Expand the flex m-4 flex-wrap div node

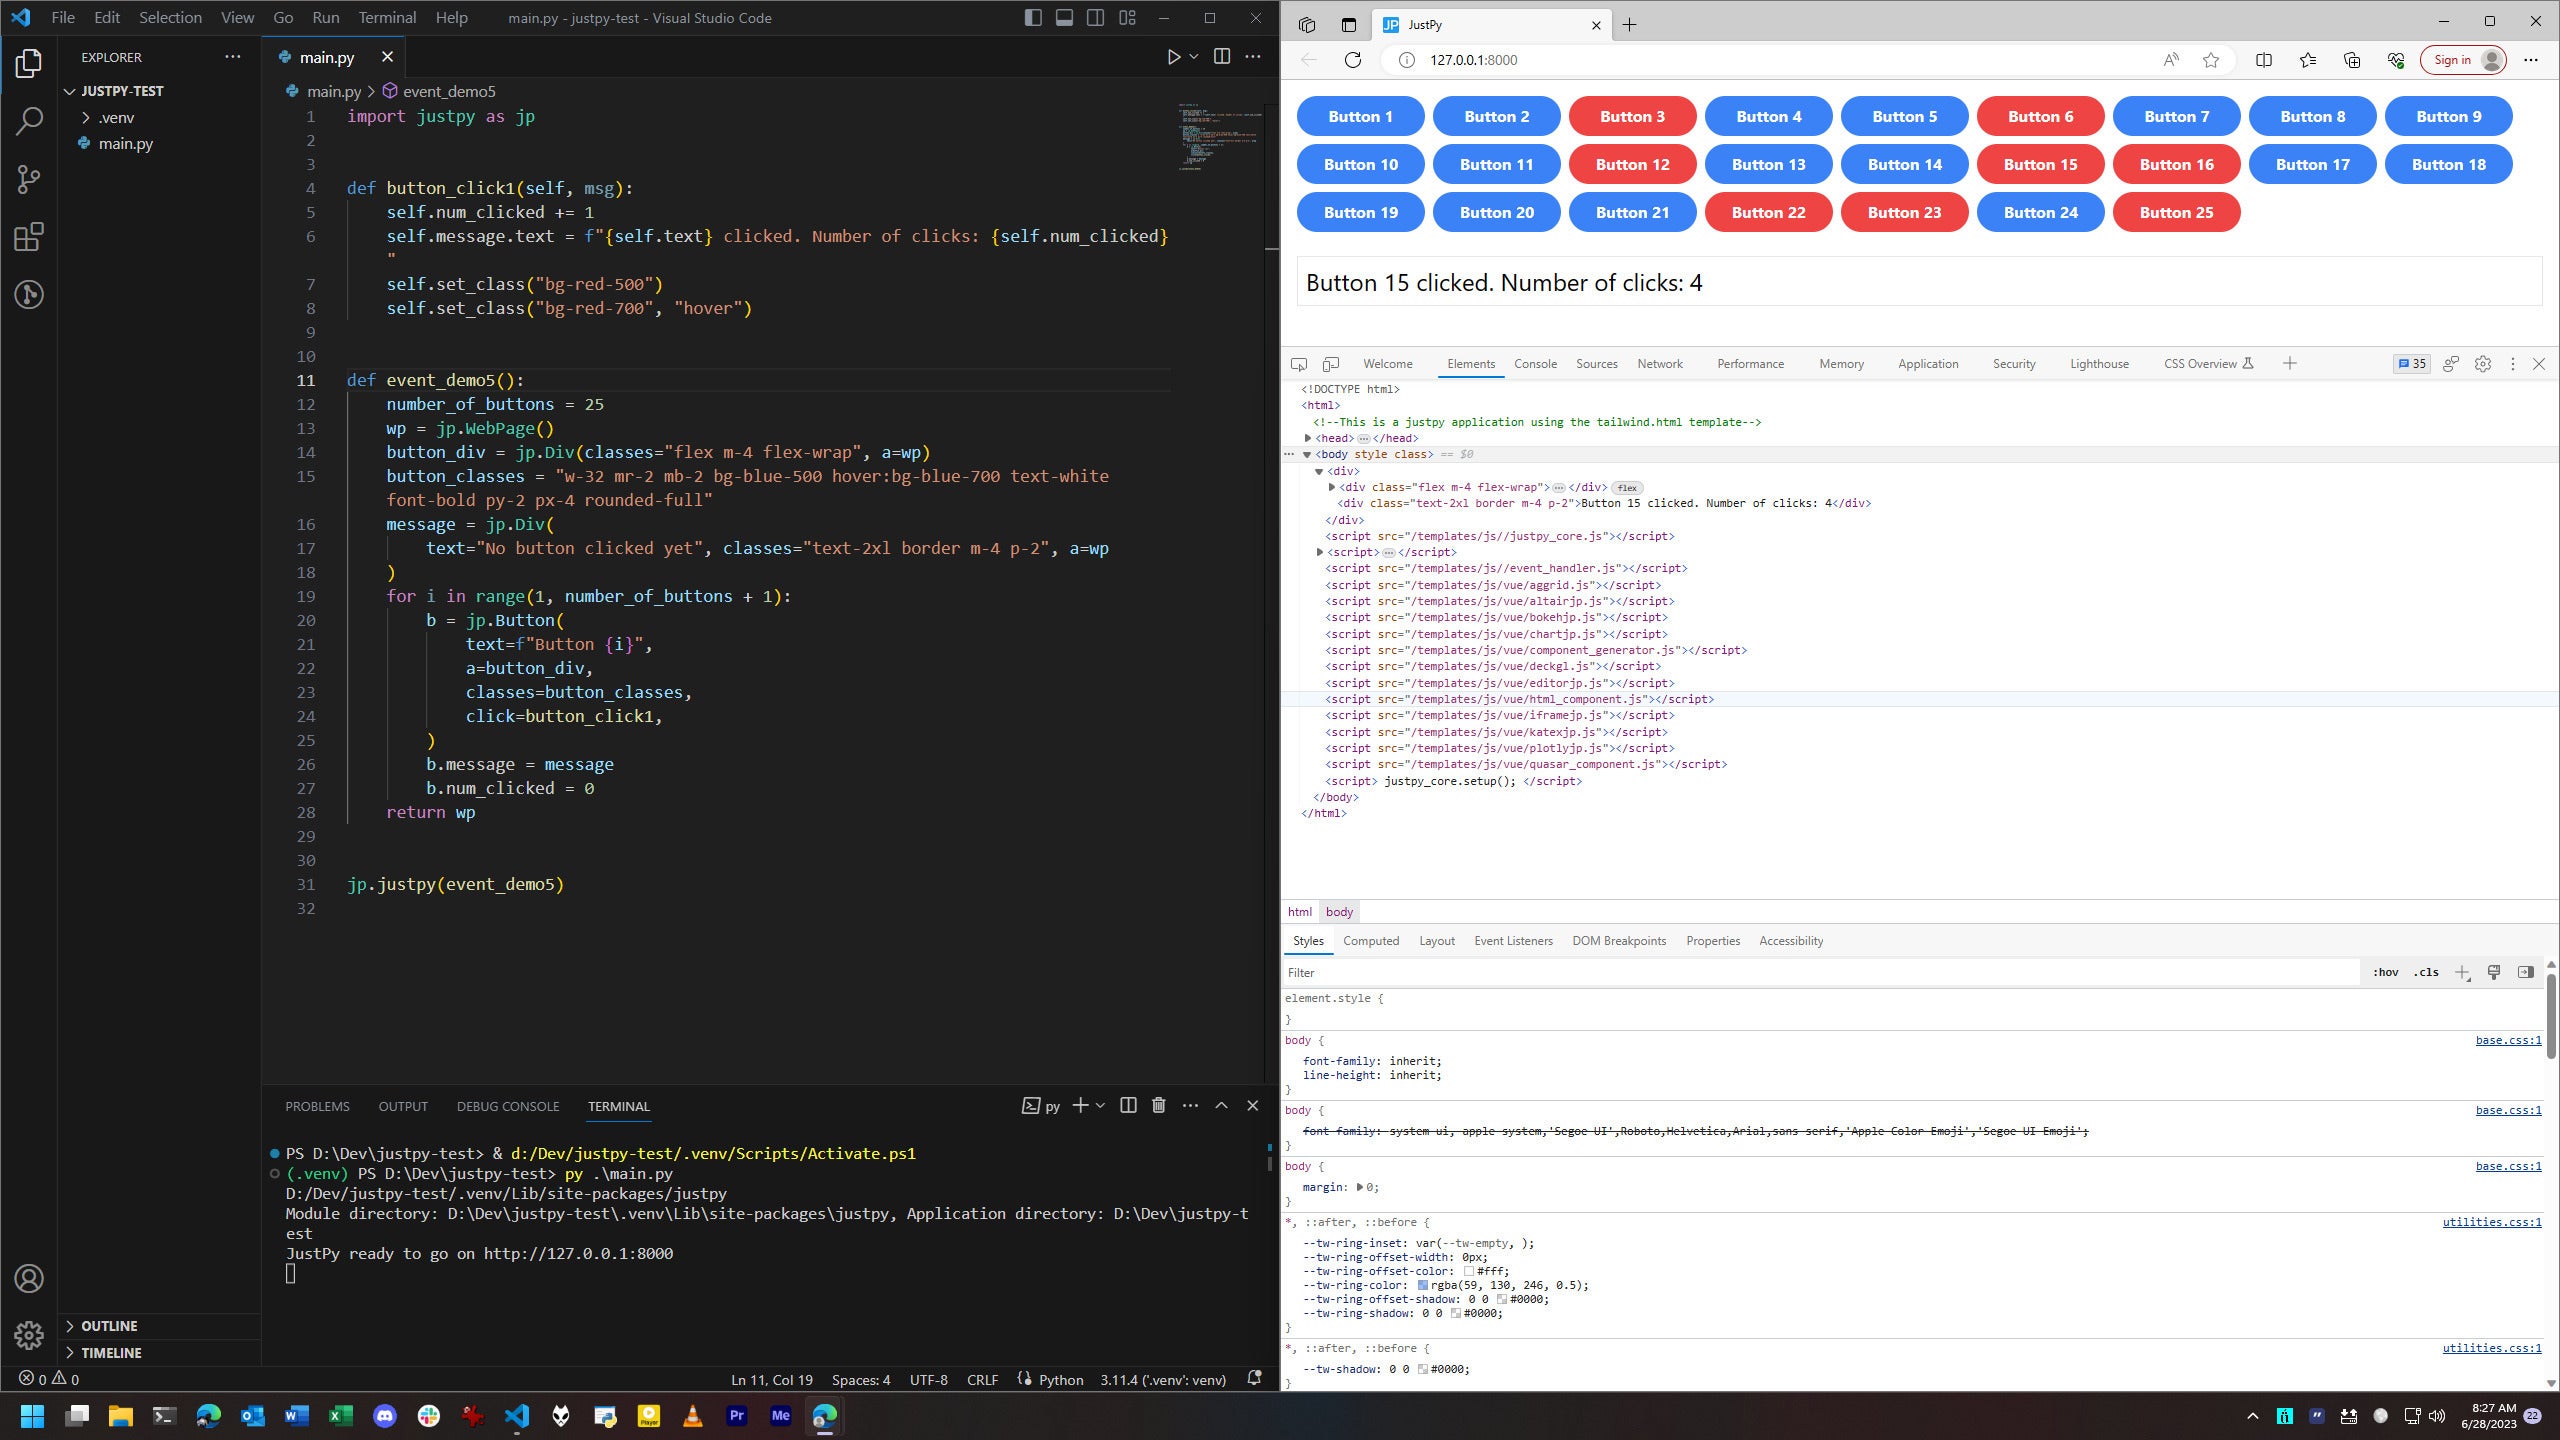(x=1332, y=487)
